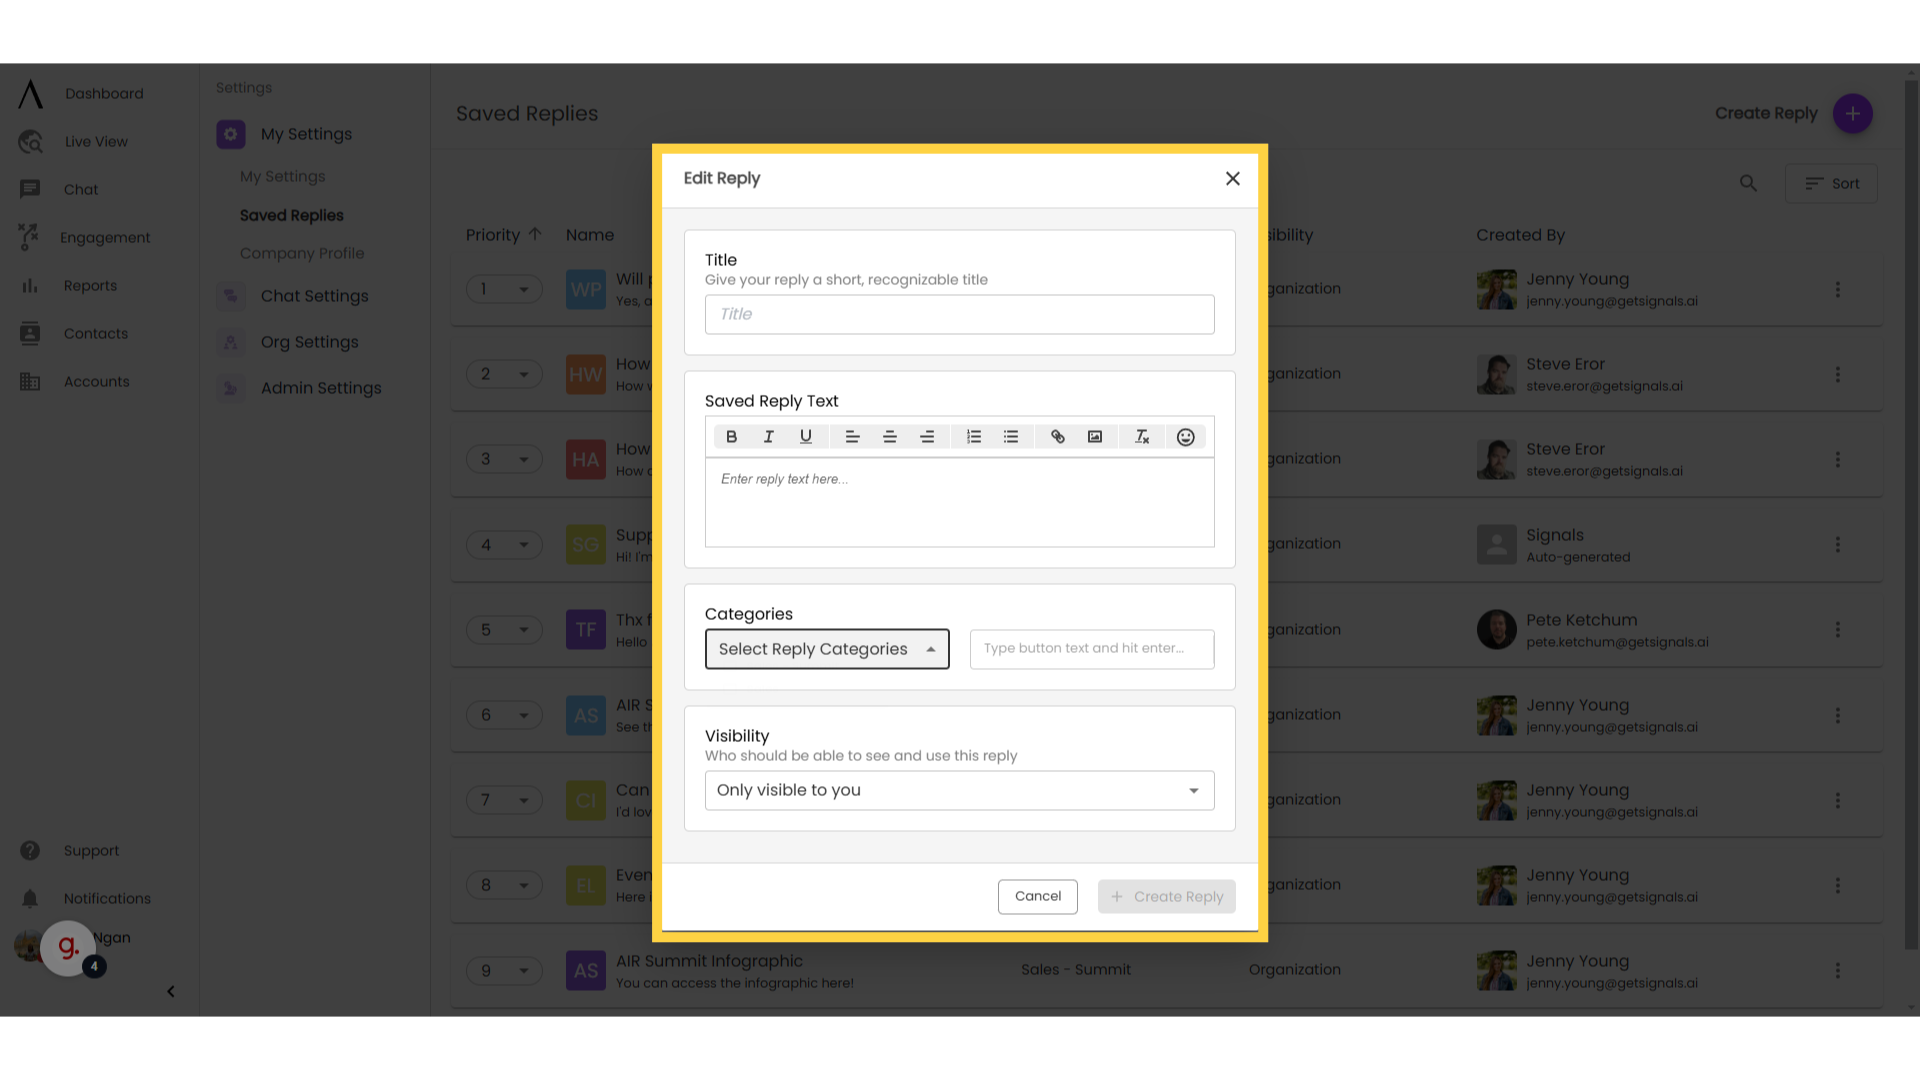Open Chat Settings section
The width and height of the screenshot is (1920, 1080).
click(x=314, y=295)
